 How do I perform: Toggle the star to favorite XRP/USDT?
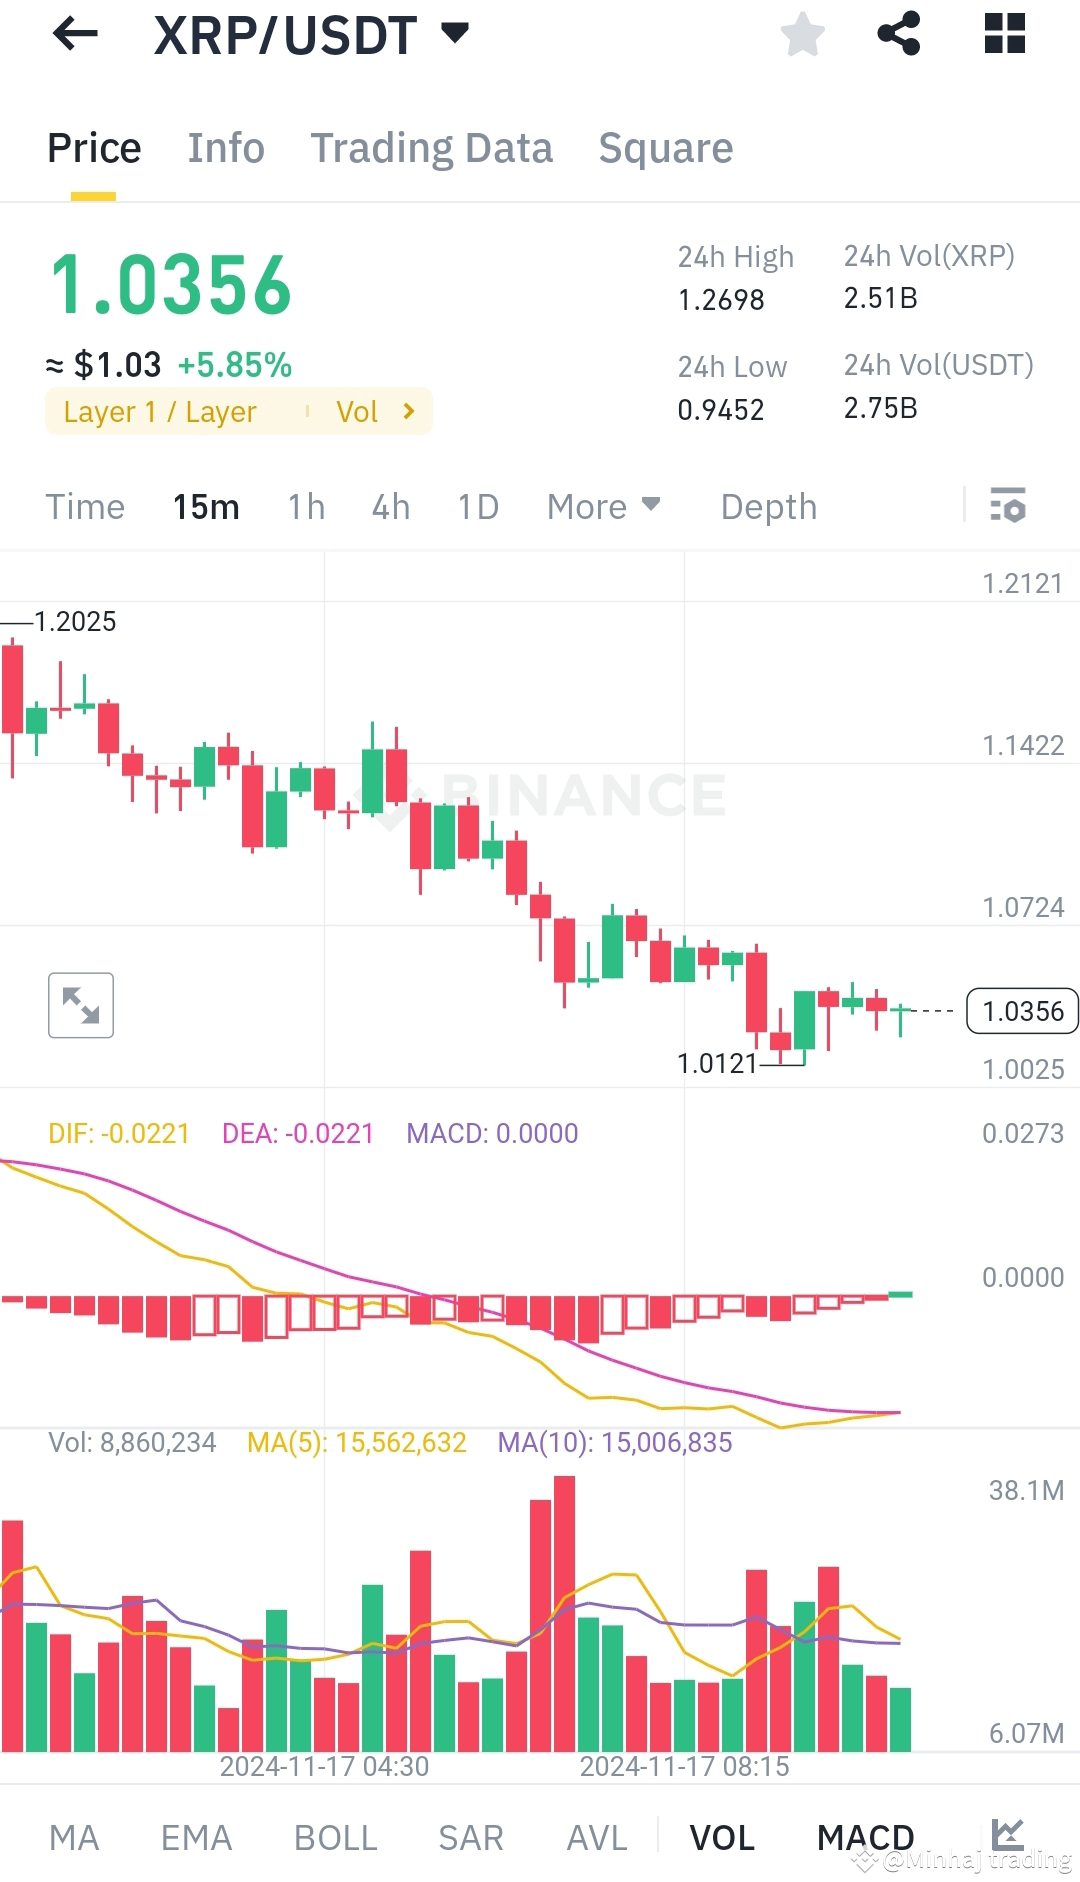point(802,34)
